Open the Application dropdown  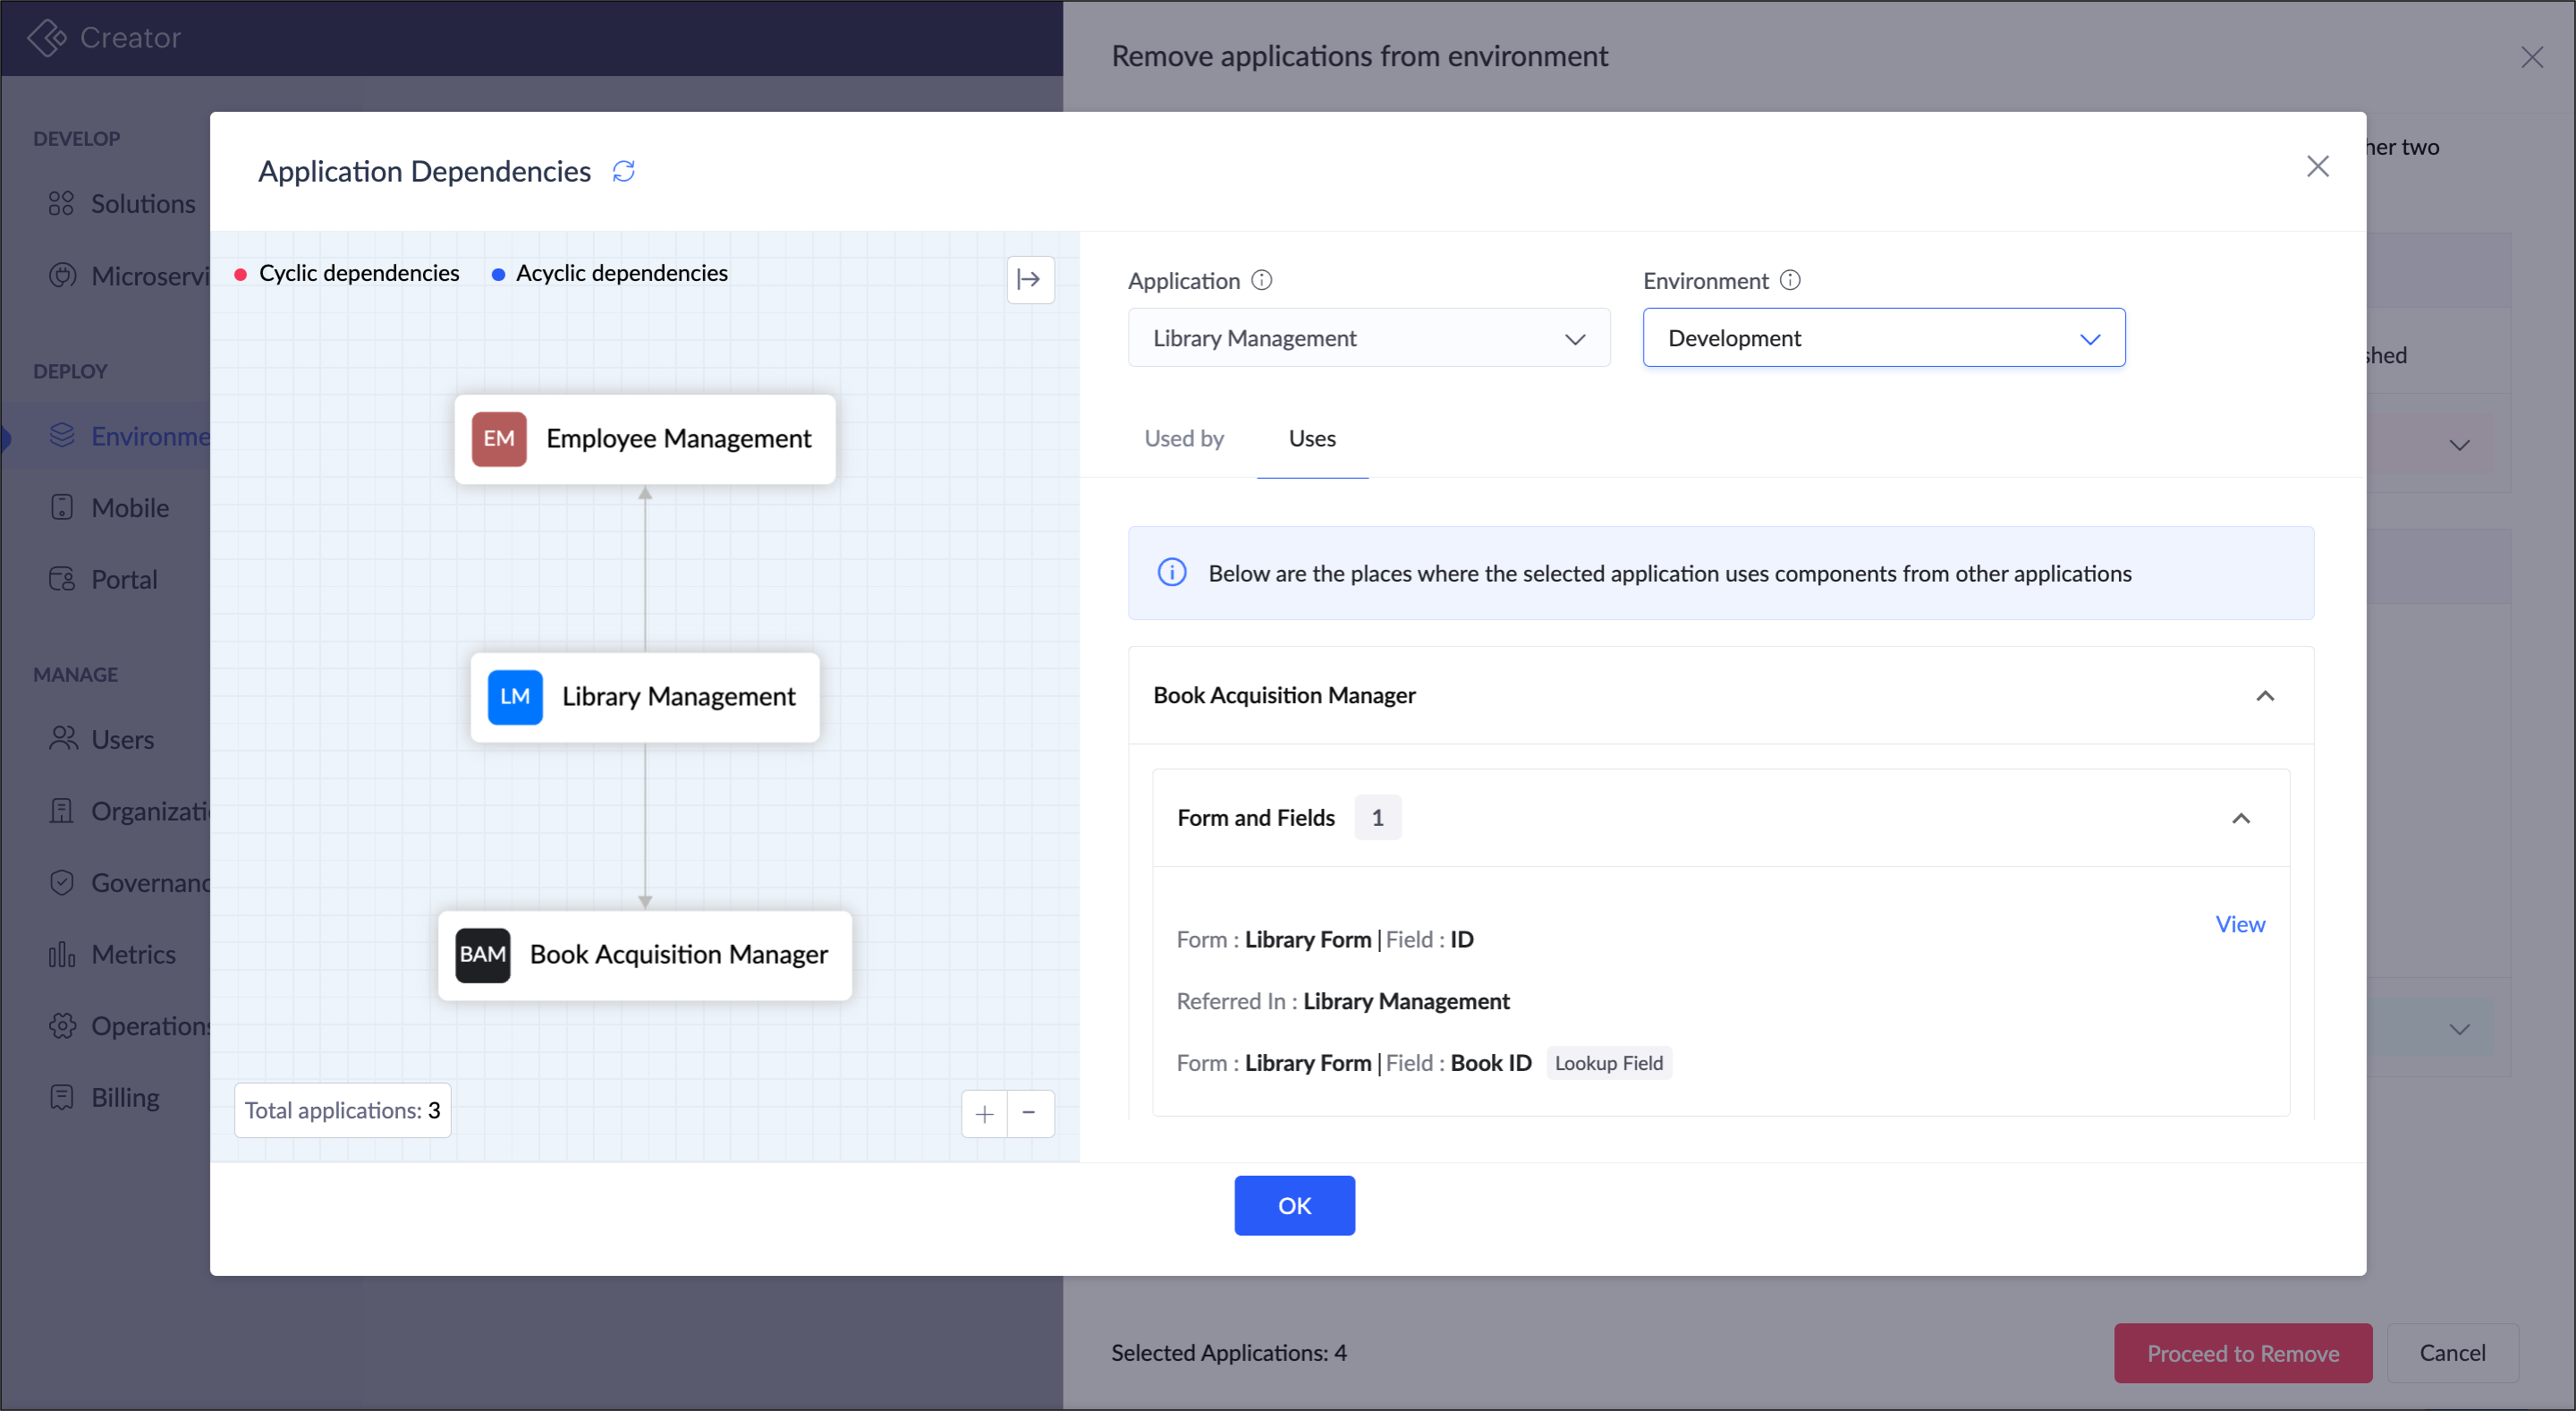pyautogui.click(x=1368, y=338)
